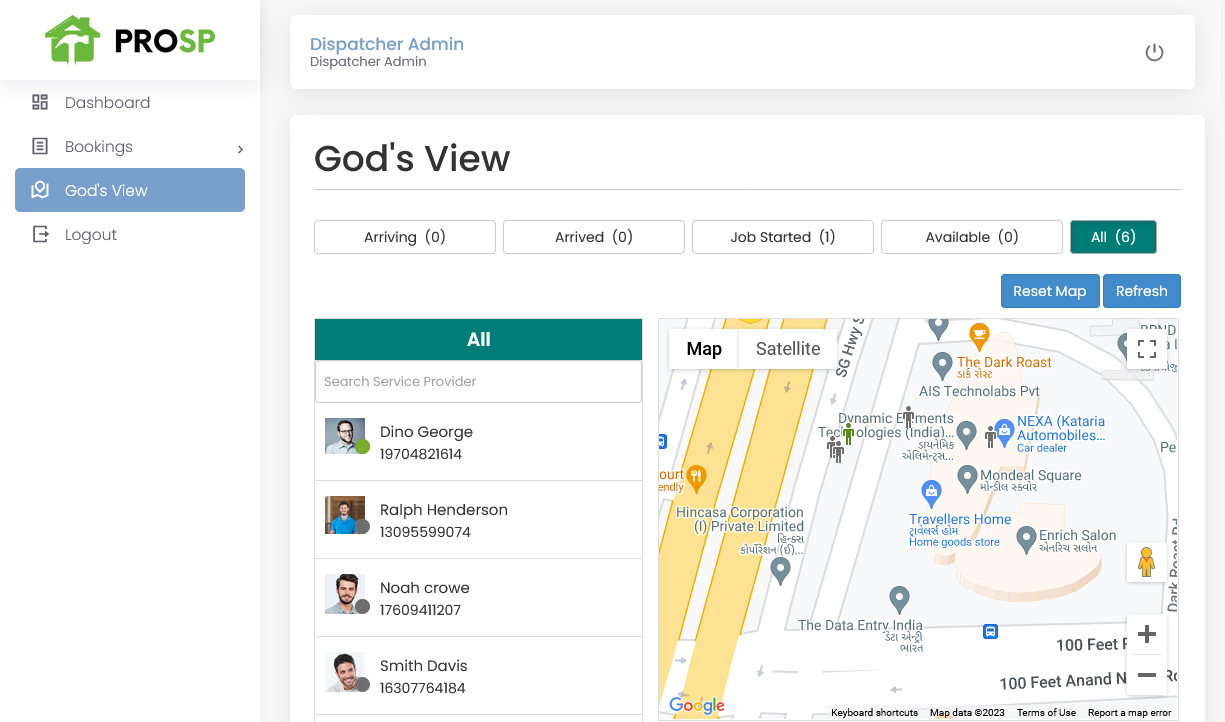Click the green provider marker on map

(x=848, y=434)
